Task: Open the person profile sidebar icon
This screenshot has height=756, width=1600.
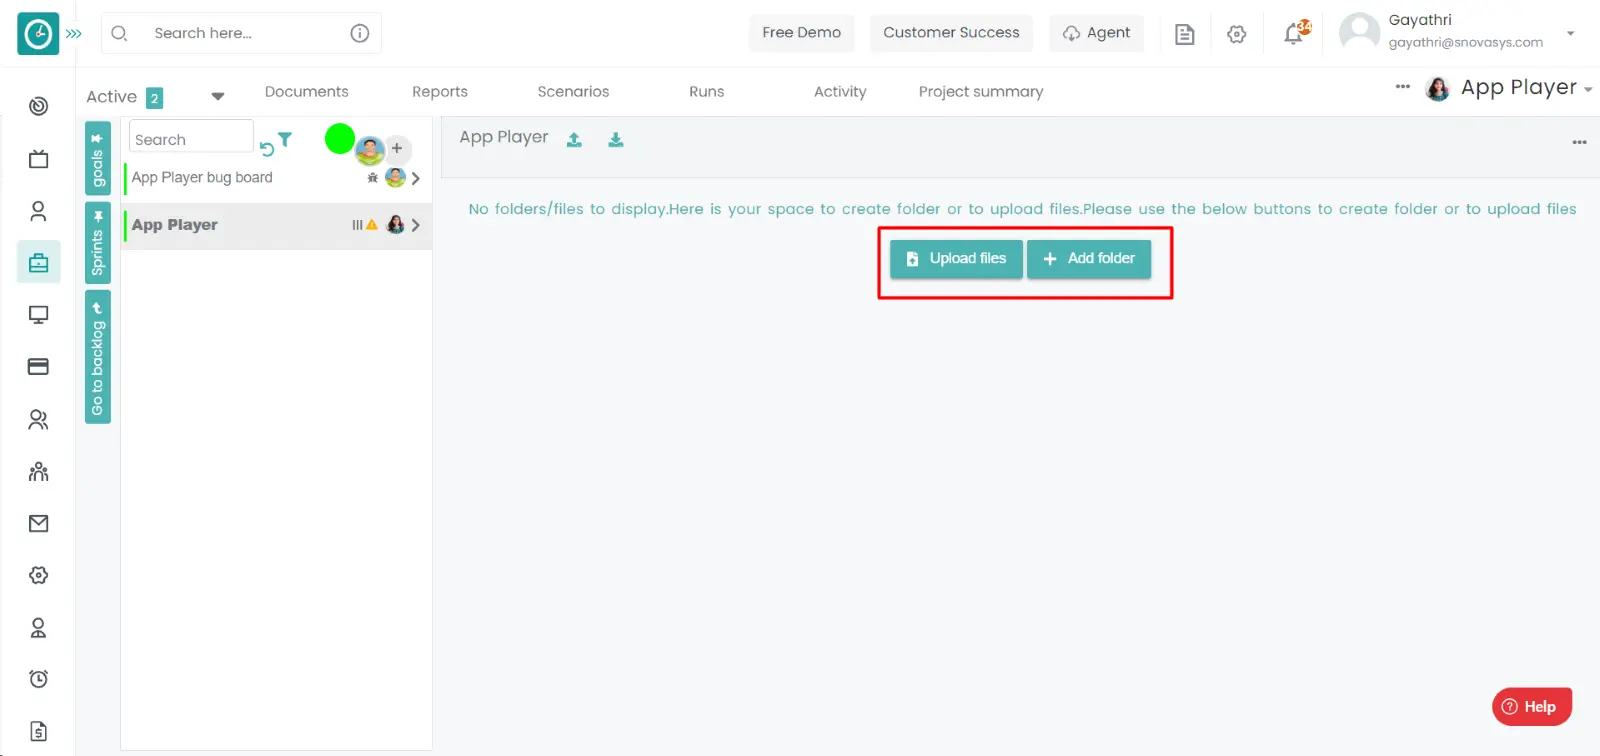Action: pos(38,211)
